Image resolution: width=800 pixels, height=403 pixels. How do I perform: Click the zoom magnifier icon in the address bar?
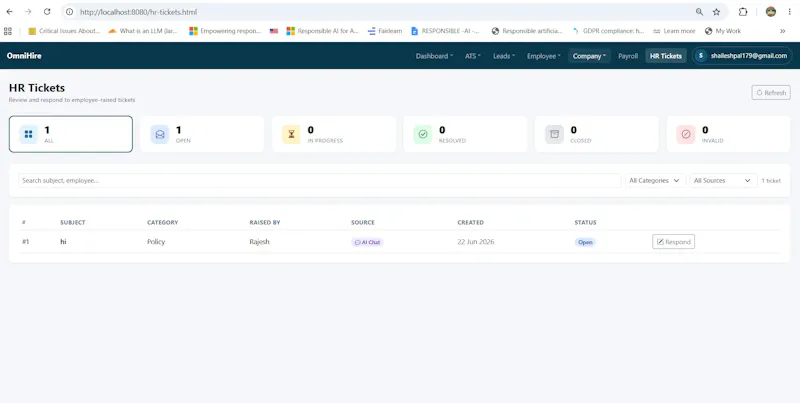coord(699,12)
